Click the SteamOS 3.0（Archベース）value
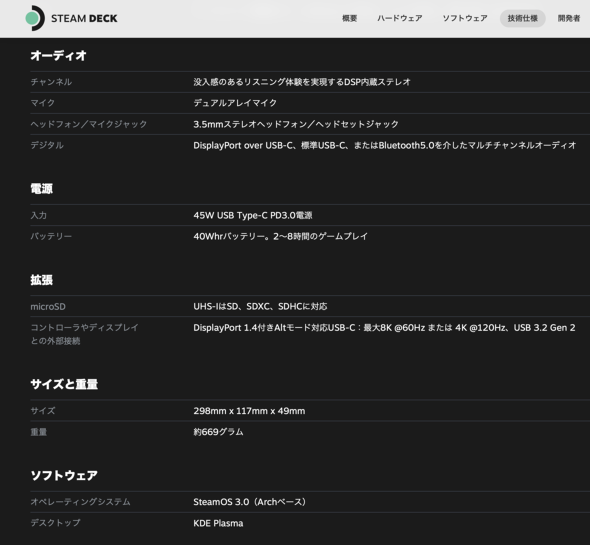Image resolution: width=590 pixels, height=545 pixels. (x=250, y=502)
